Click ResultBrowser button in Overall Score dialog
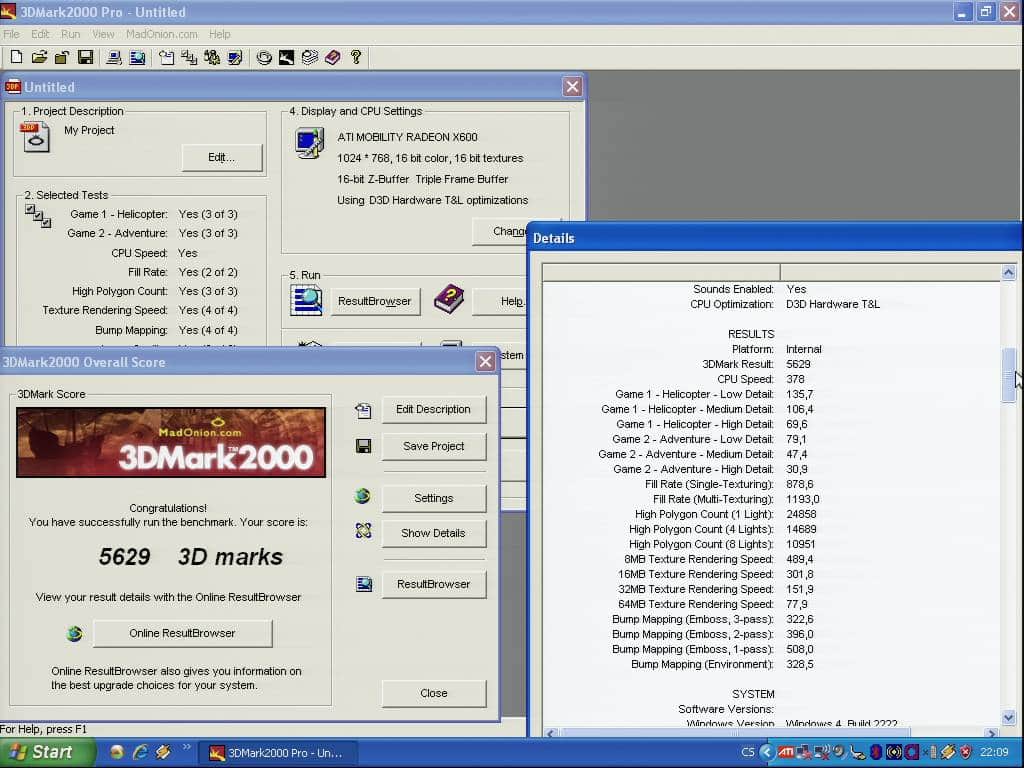Screen dimensions: 1024x768 tap(434, 584)
